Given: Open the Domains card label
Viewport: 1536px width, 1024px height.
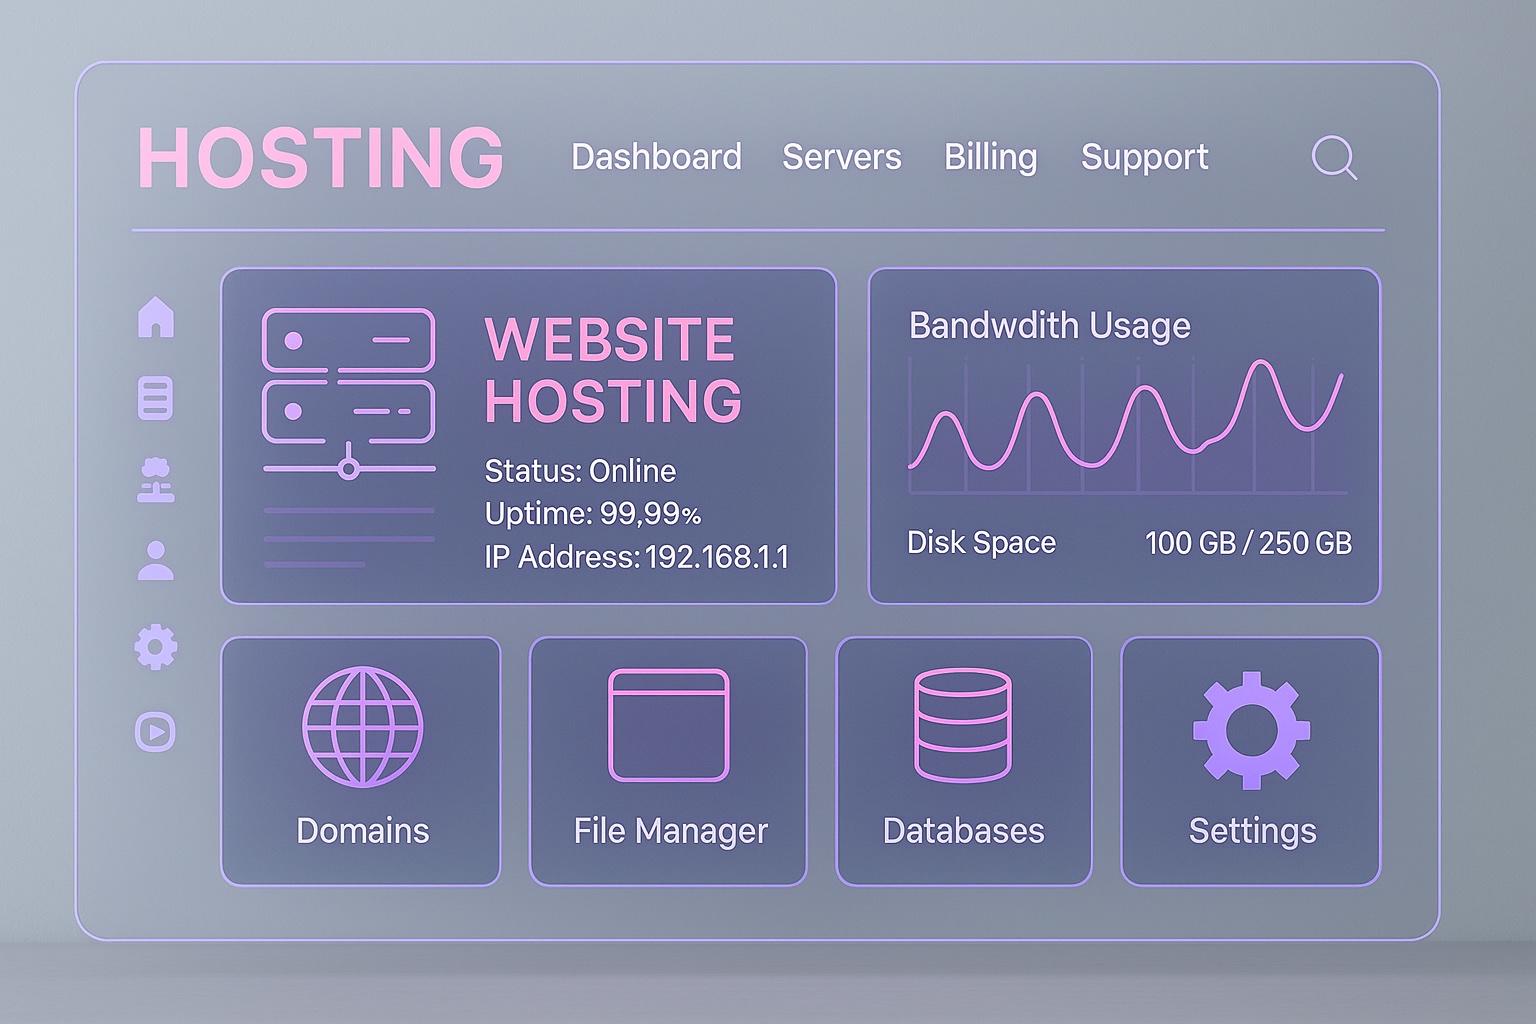Looking at the screenshot, I should click(362, 831).
